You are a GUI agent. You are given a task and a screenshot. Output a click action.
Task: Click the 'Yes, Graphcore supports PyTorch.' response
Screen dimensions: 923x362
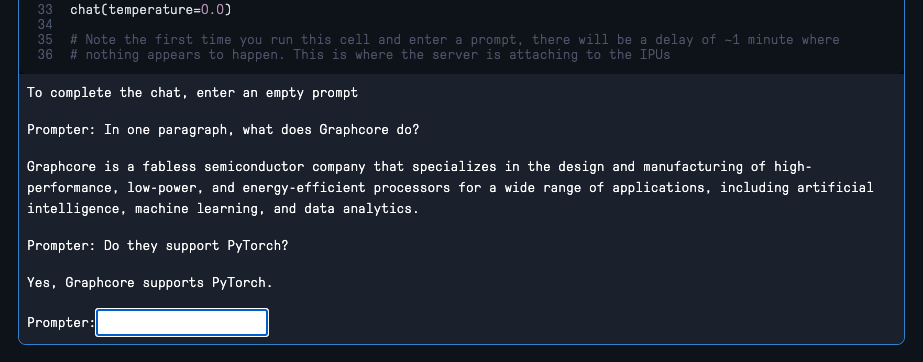coord(150,283)
